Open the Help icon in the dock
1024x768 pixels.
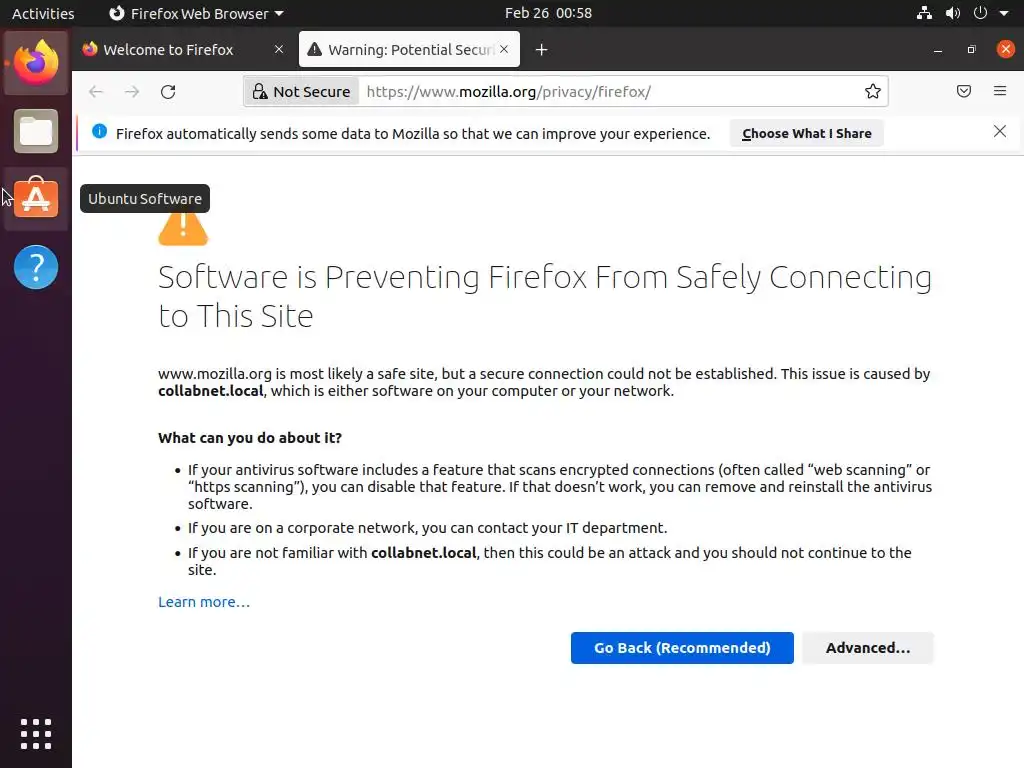coord(36,267)
